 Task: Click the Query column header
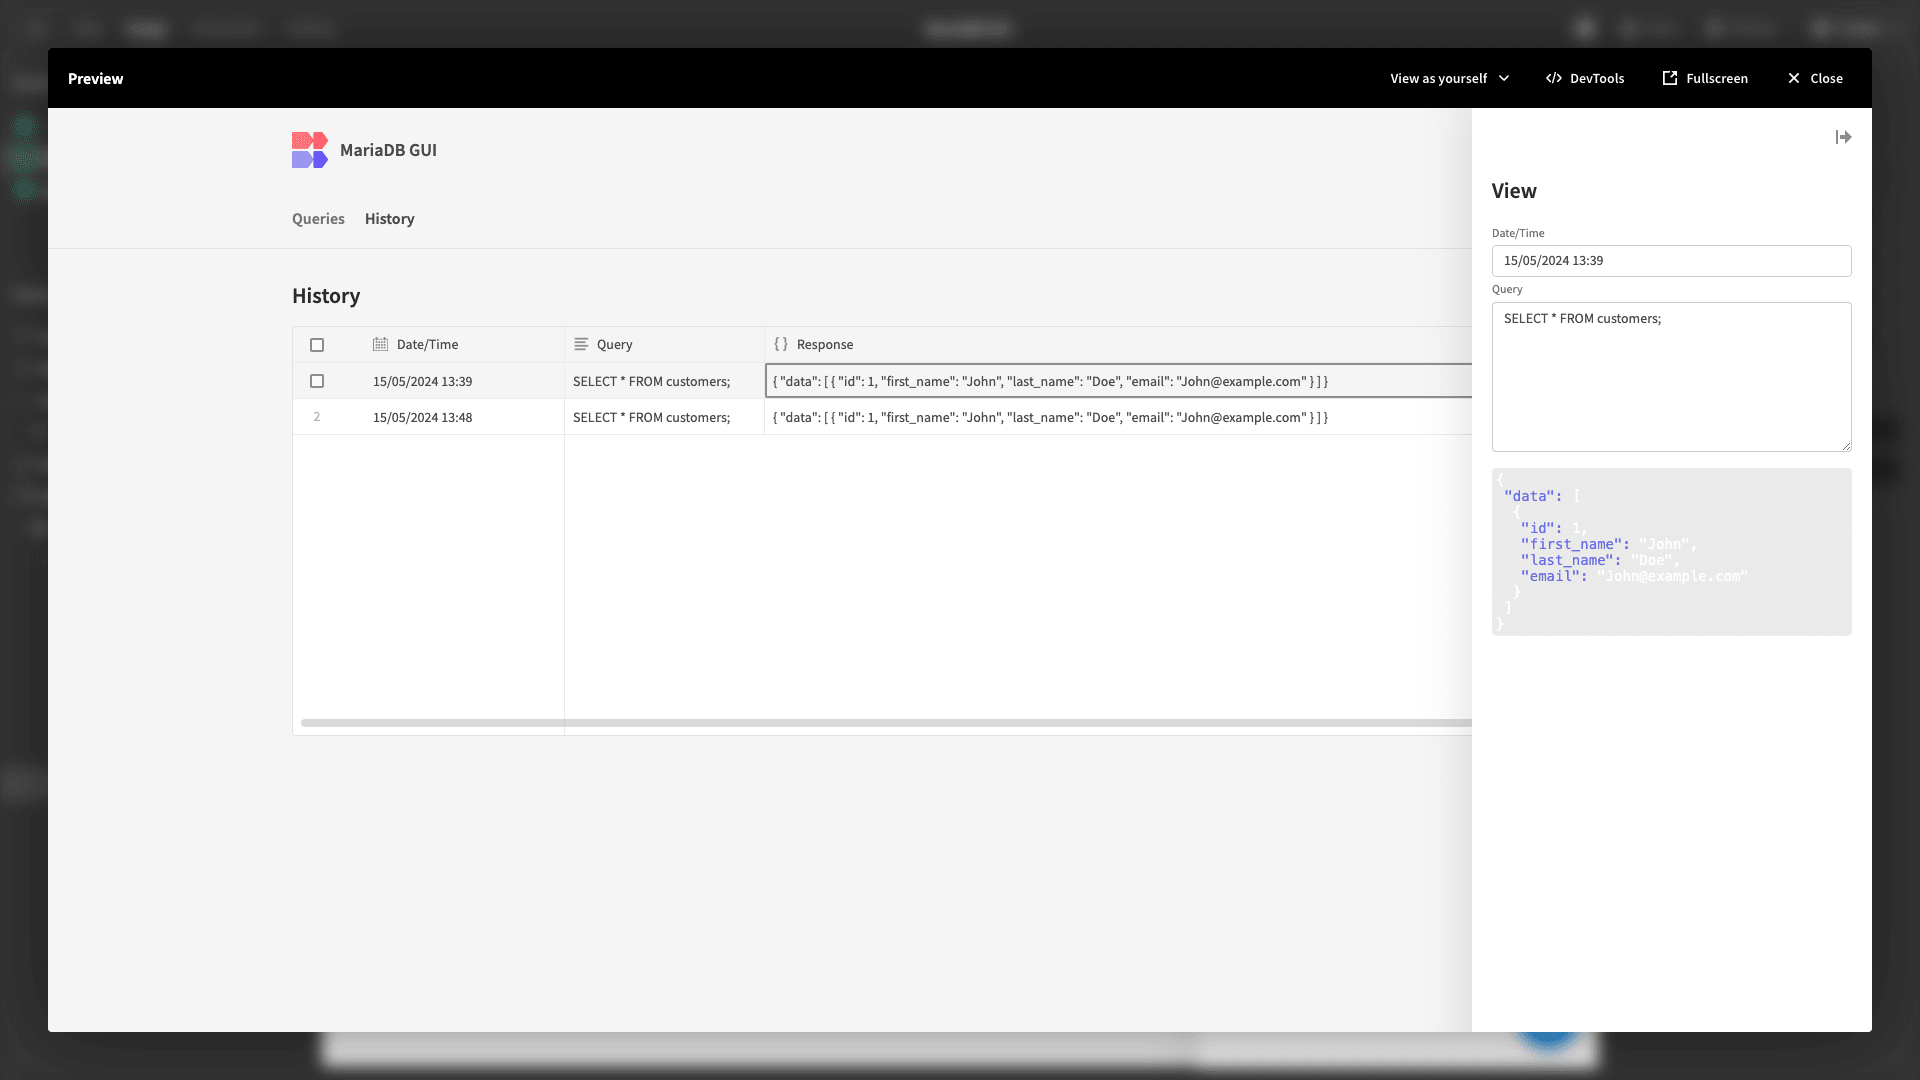click(x=664, y=345)
